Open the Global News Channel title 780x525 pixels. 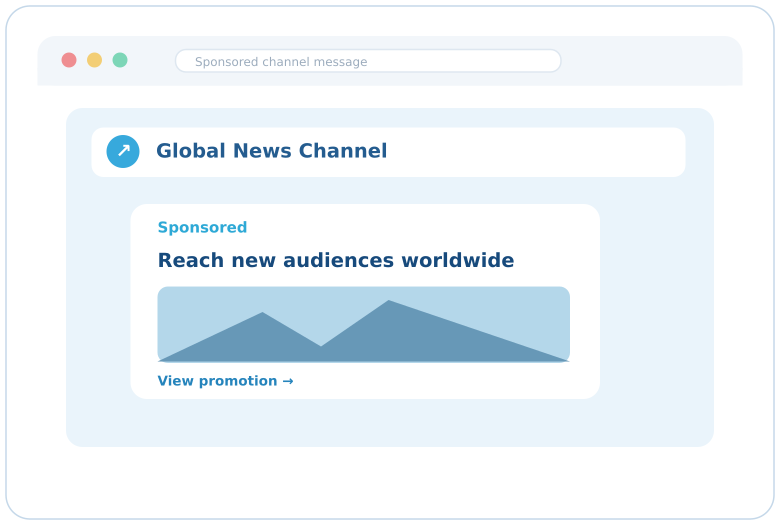pos(272,151)
